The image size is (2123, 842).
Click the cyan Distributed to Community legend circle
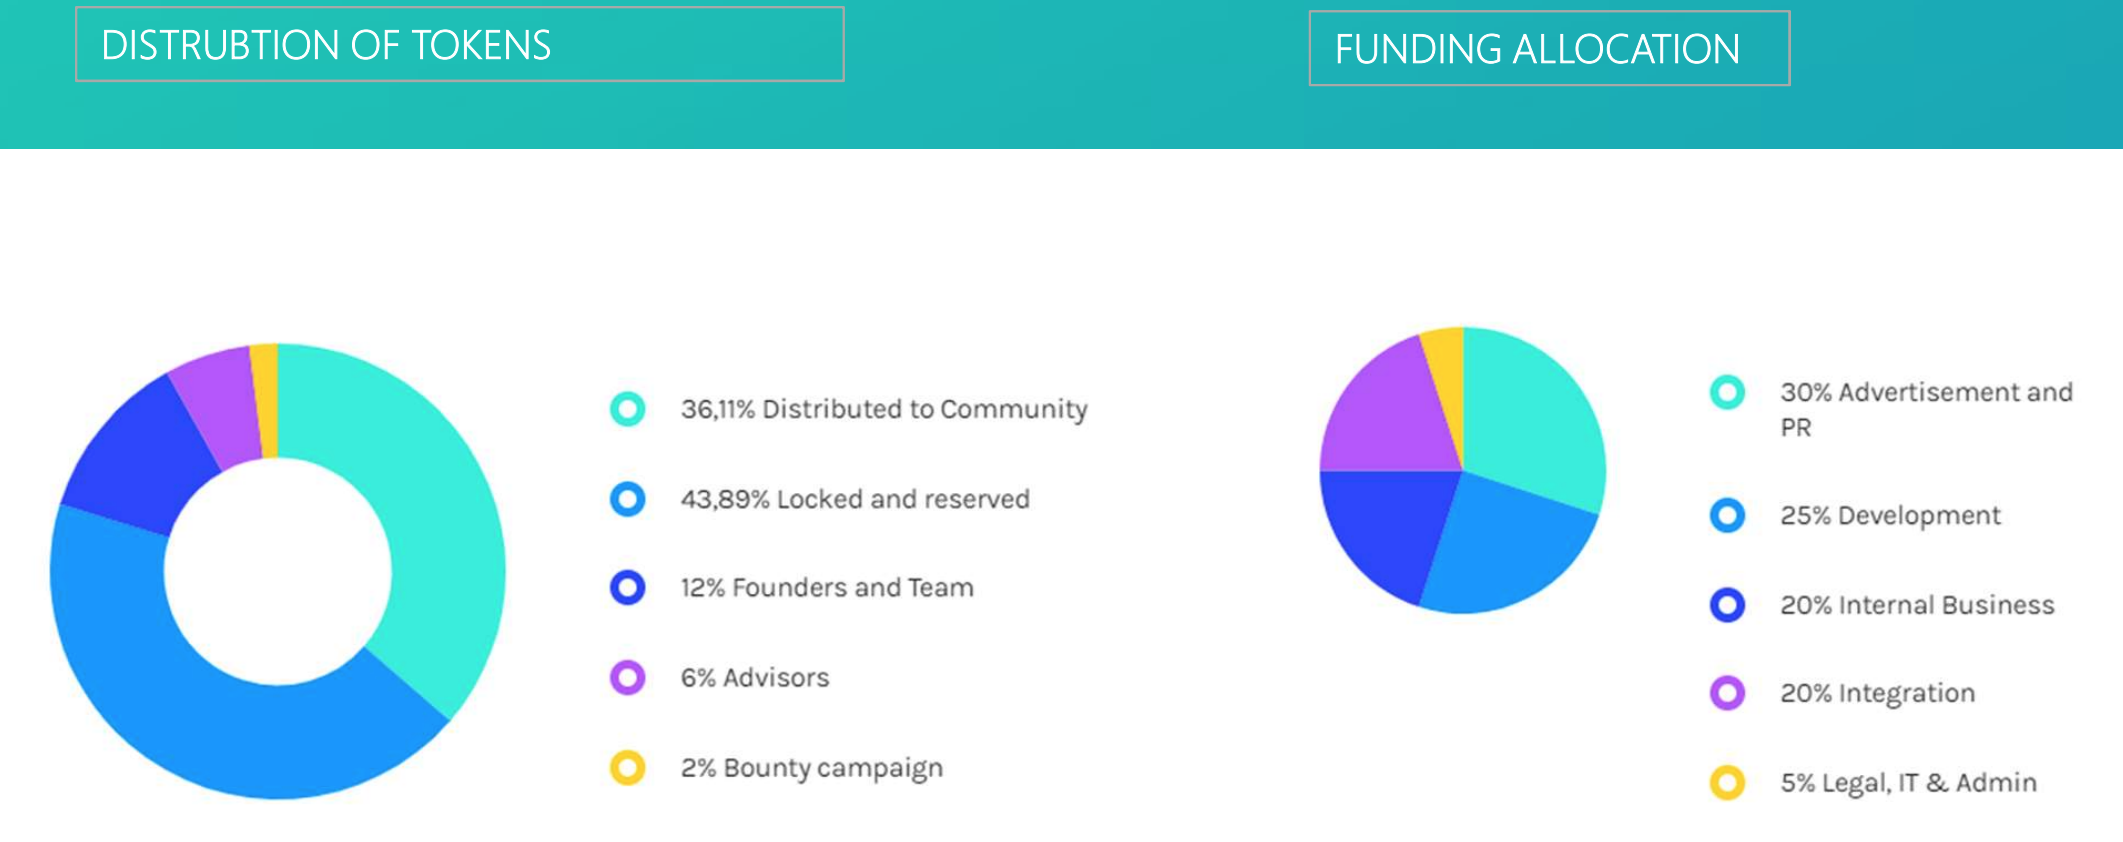pyautogui.click(x=627, y=408)
